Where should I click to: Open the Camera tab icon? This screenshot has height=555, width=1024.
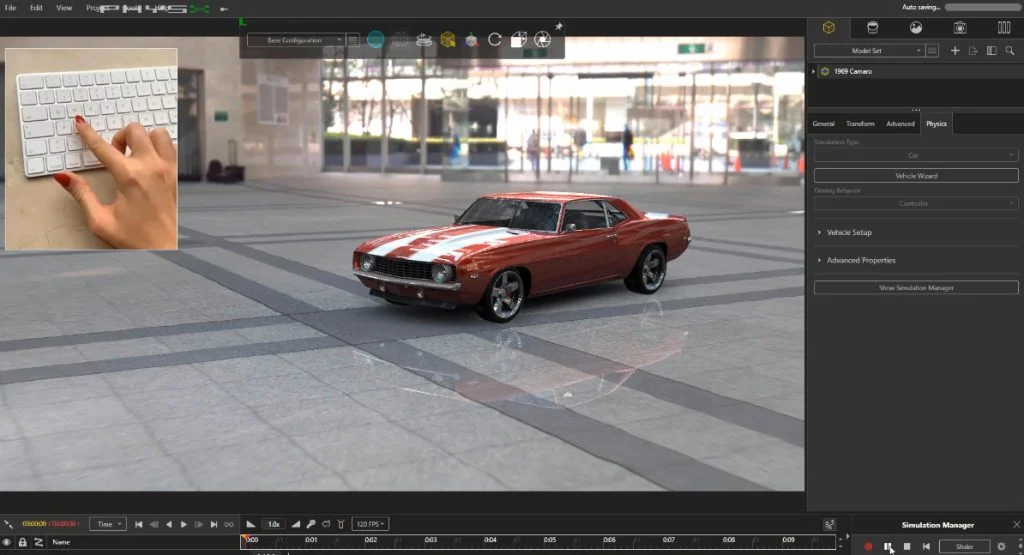960,27
